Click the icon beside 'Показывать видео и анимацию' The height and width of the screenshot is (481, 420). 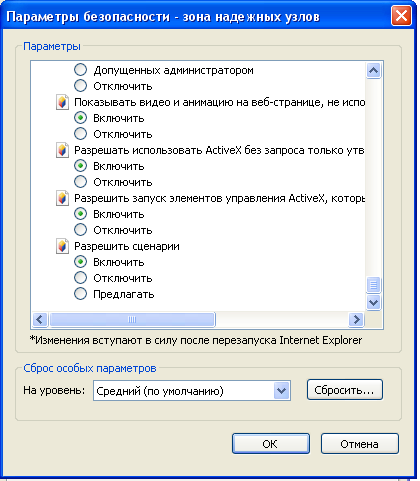(62, 102)
